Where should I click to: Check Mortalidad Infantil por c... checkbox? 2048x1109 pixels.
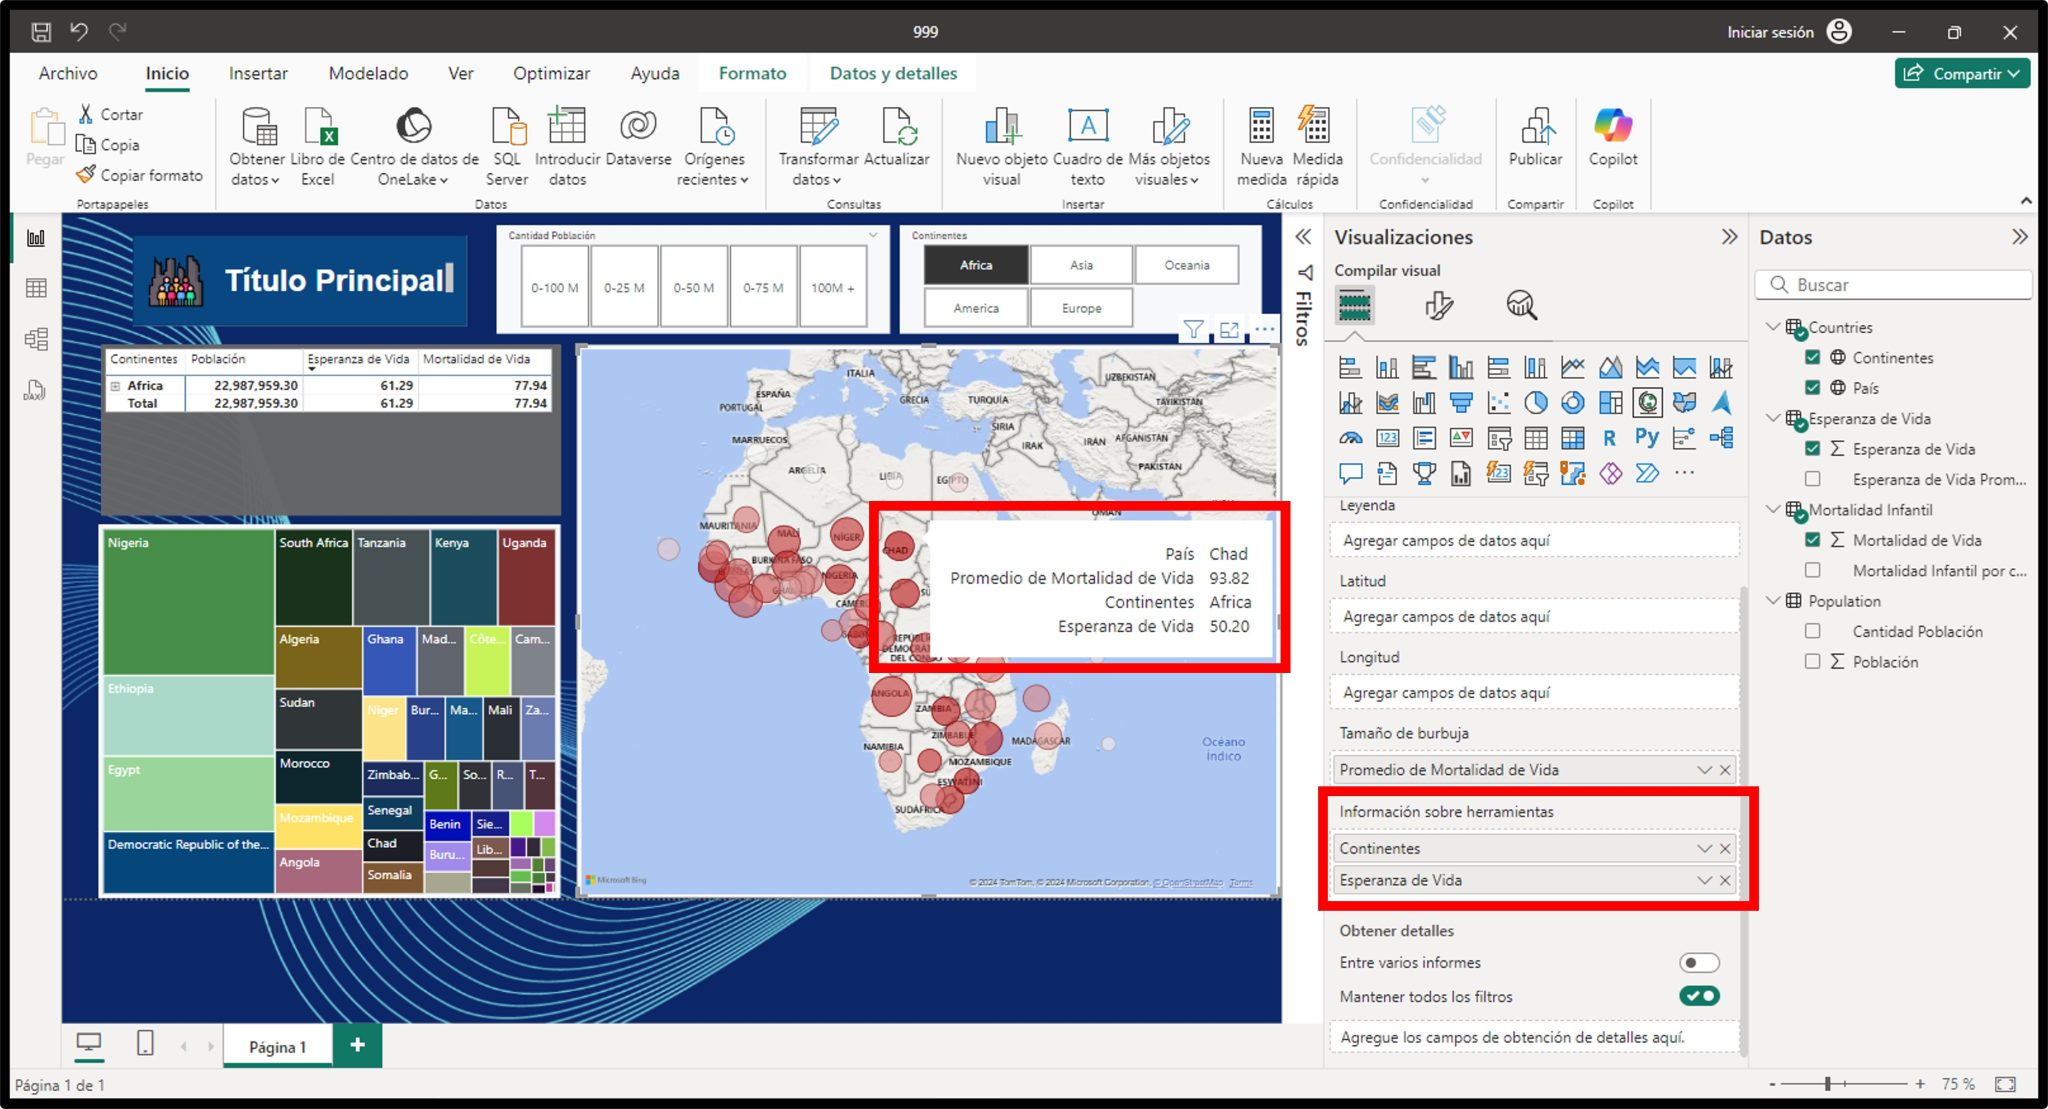[x=1812, y=570]
